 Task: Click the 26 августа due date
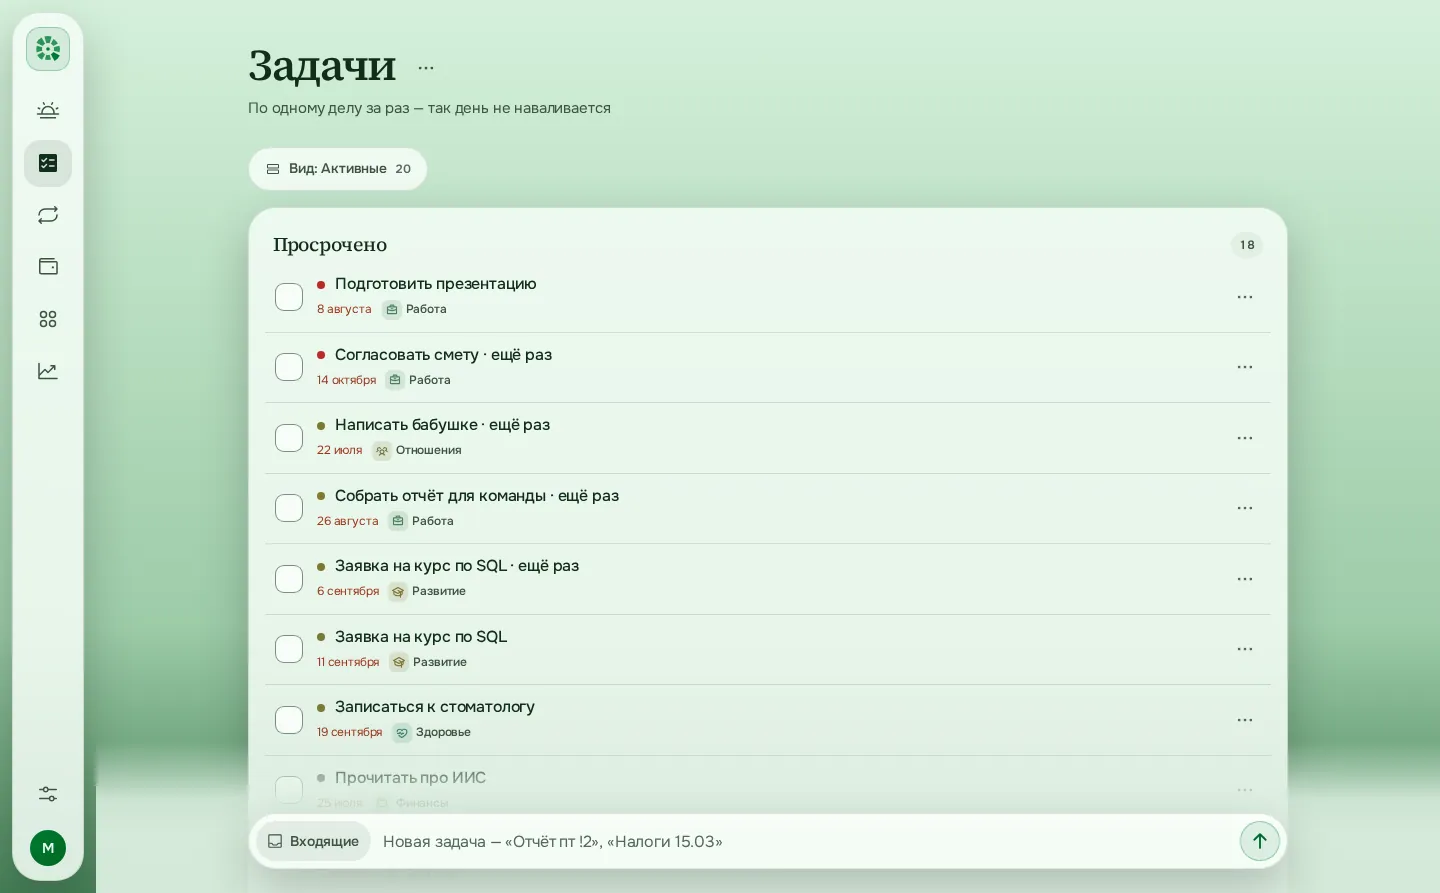(x=347, y=521)
